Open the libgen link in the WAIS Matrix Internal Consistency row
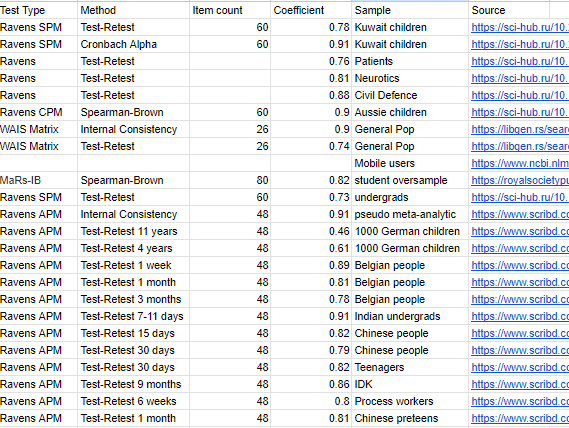The image size is (569, 428). (520, 129)
